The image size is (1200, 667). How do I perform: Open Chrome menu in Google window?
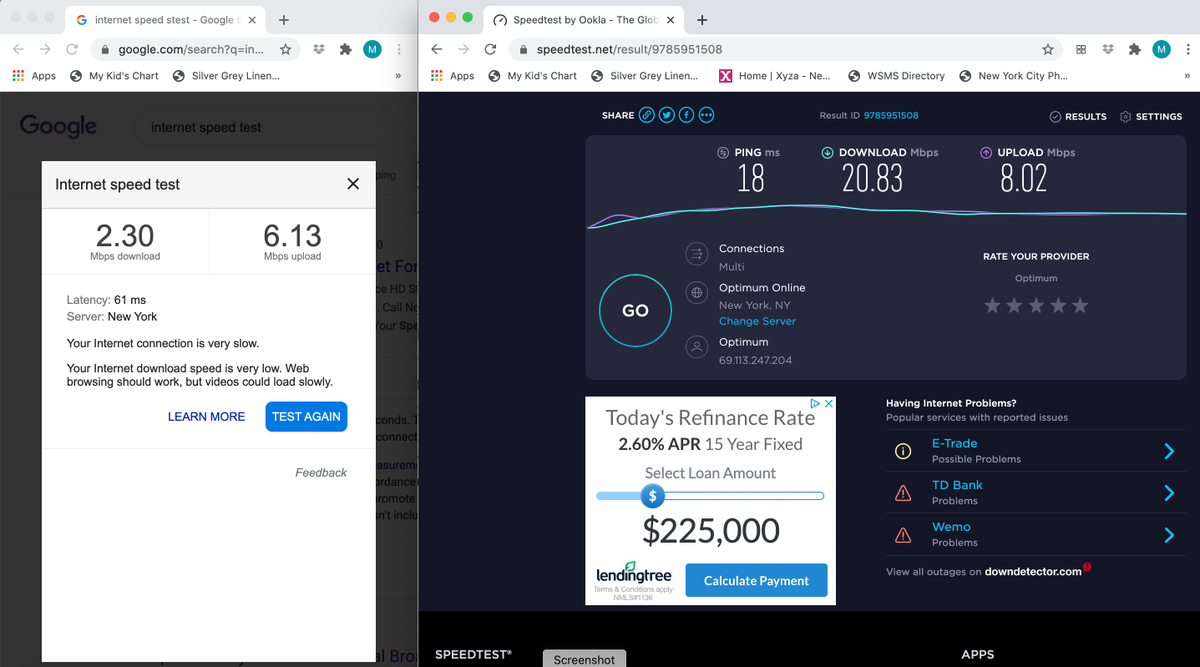(399, 49)
